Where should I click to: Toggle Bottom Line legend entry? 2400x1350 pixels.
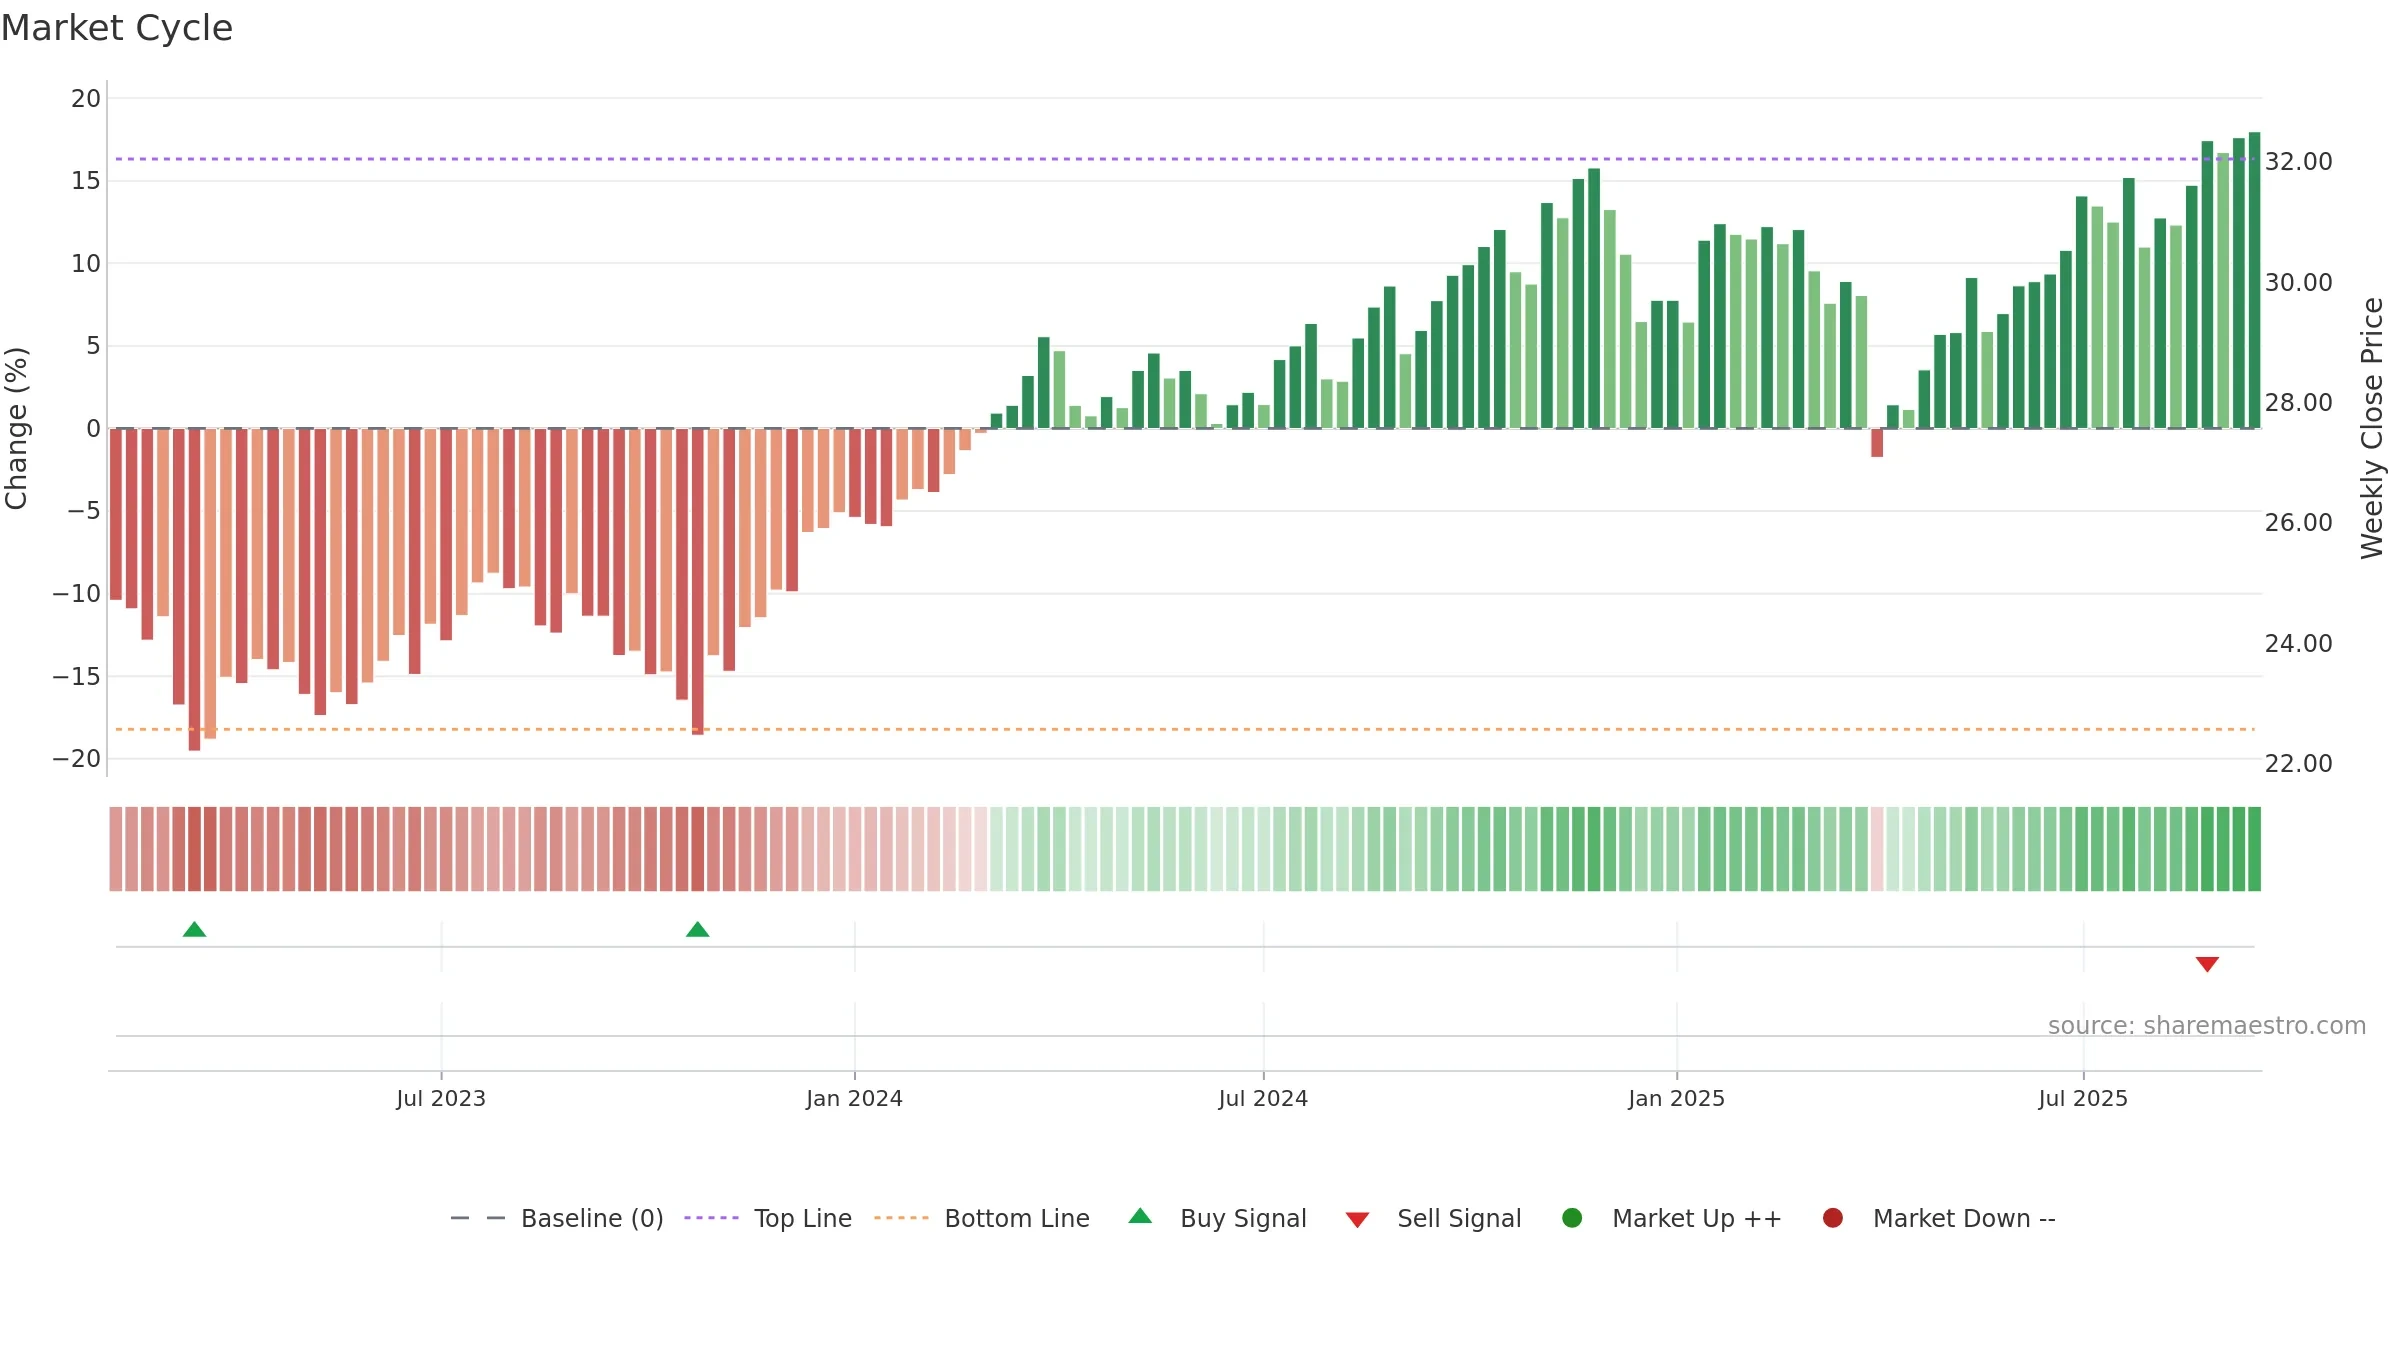click(x=982, y=1218)
